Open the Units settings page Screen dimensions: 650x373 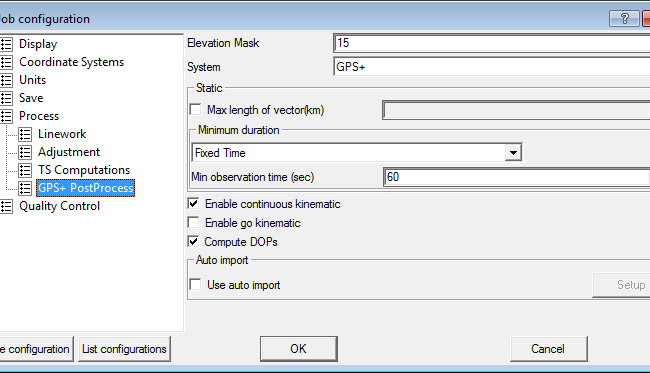point(32,80)
